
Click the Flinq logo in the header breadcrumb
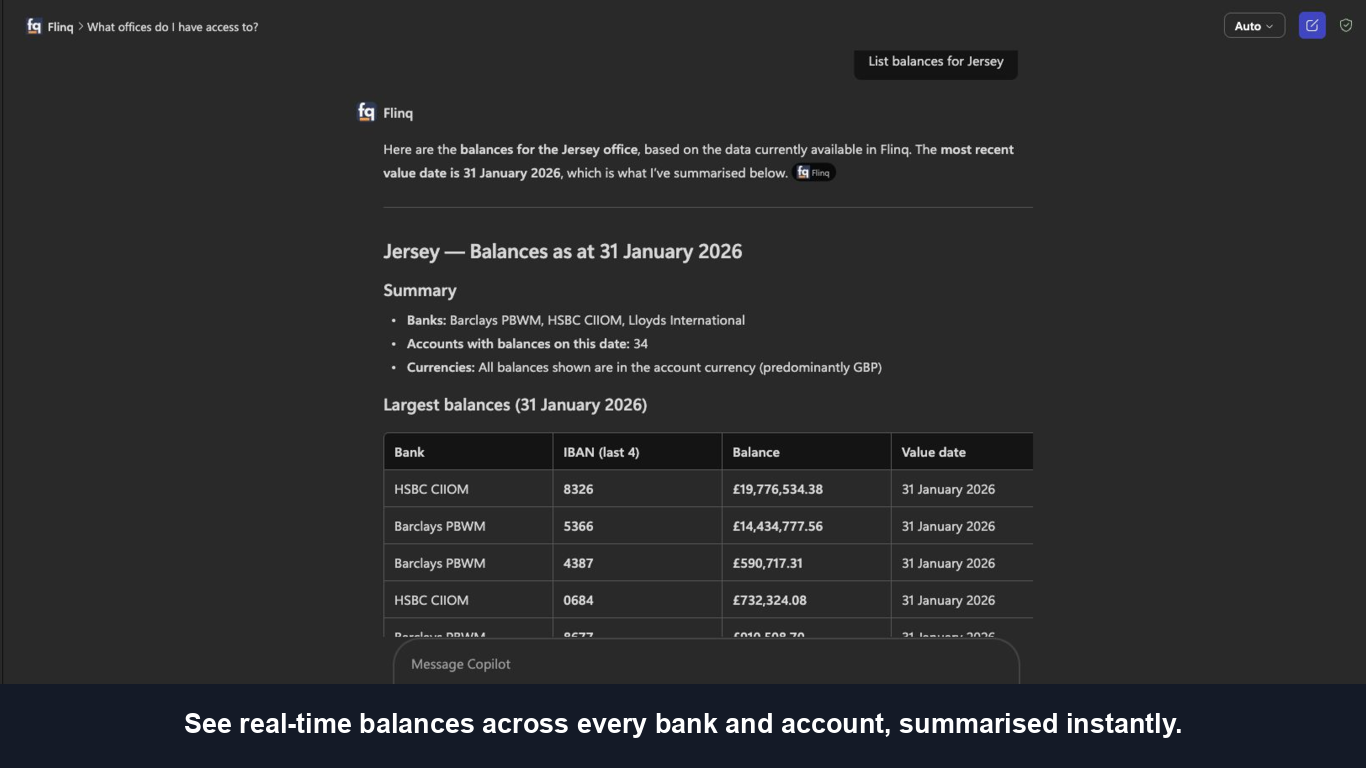[x=34, y=27]
